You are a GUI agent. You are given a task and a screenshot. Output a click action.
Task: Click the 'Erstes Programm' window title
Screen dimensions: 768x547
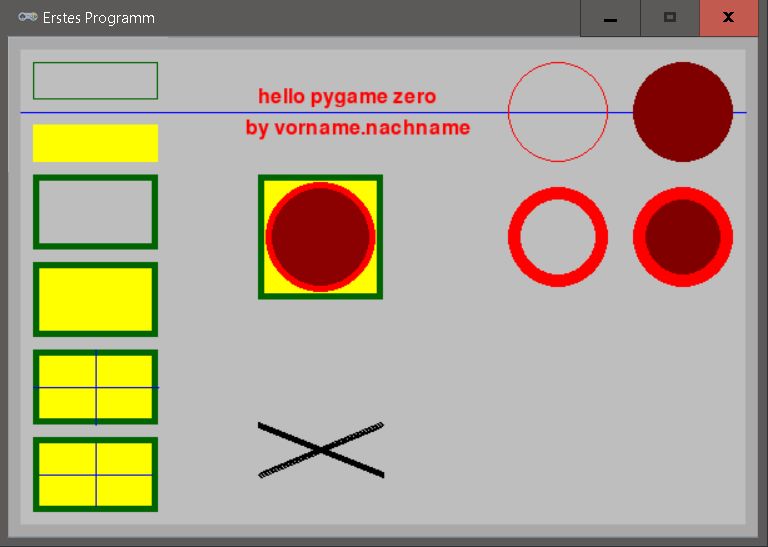98,18
